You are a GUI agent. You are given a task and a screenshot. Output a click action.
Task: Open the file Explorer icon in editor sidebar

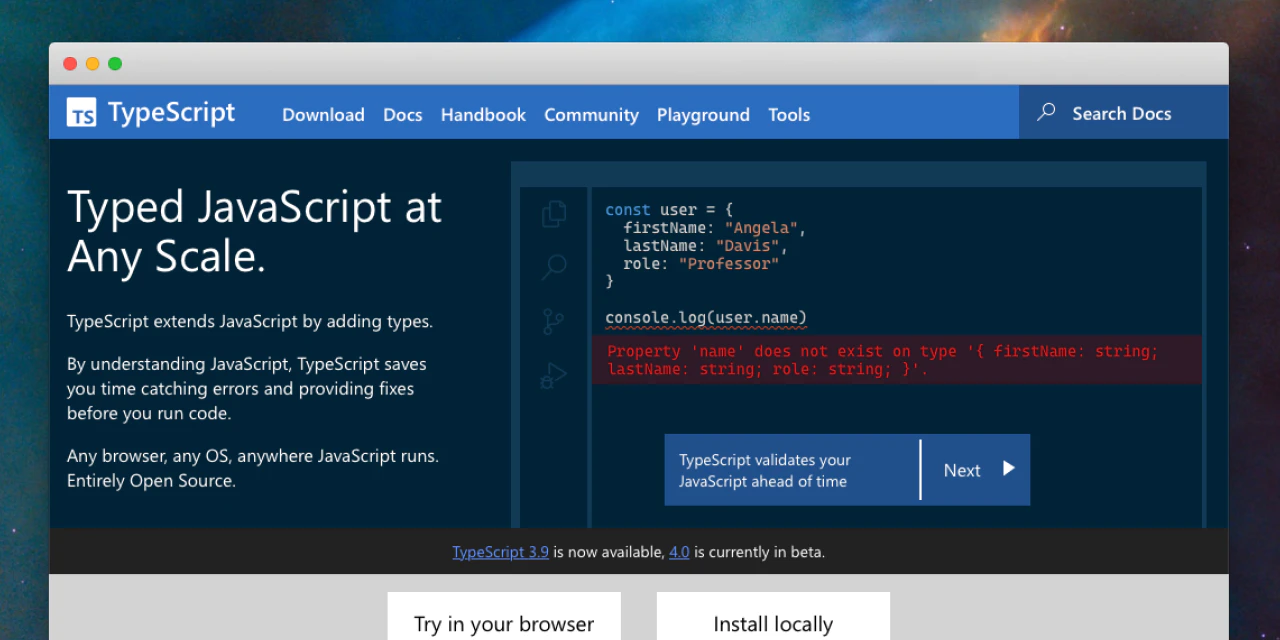pyautogui.click(x=554, y=213)
